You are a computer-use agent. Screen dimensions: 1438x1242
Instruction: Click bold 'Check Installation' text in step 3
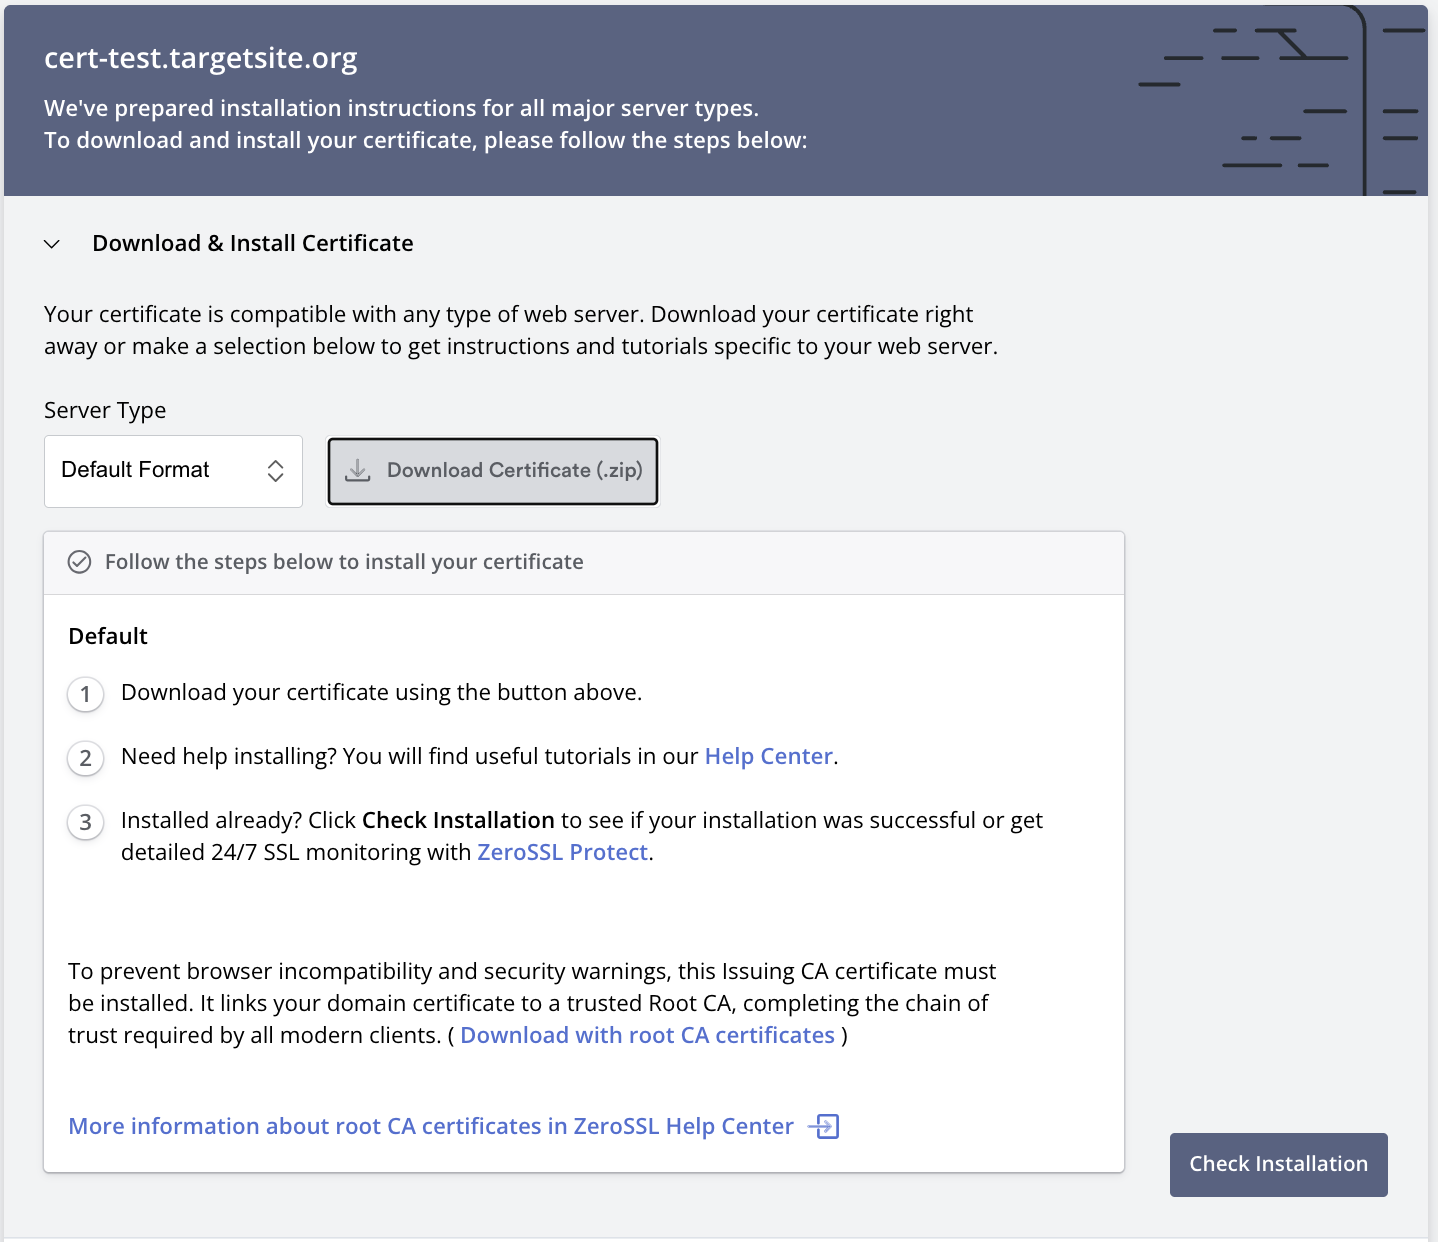point(458,820)
